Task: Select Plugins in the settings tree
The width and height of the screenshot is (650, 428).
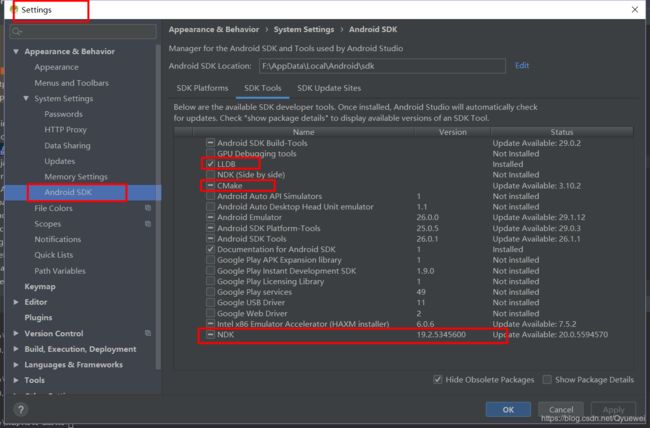Action: [38, 318]
